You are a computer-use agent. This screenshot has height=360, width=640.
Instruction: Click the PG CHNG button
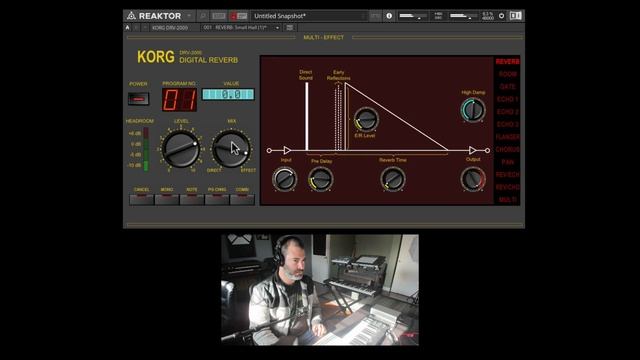217,199
